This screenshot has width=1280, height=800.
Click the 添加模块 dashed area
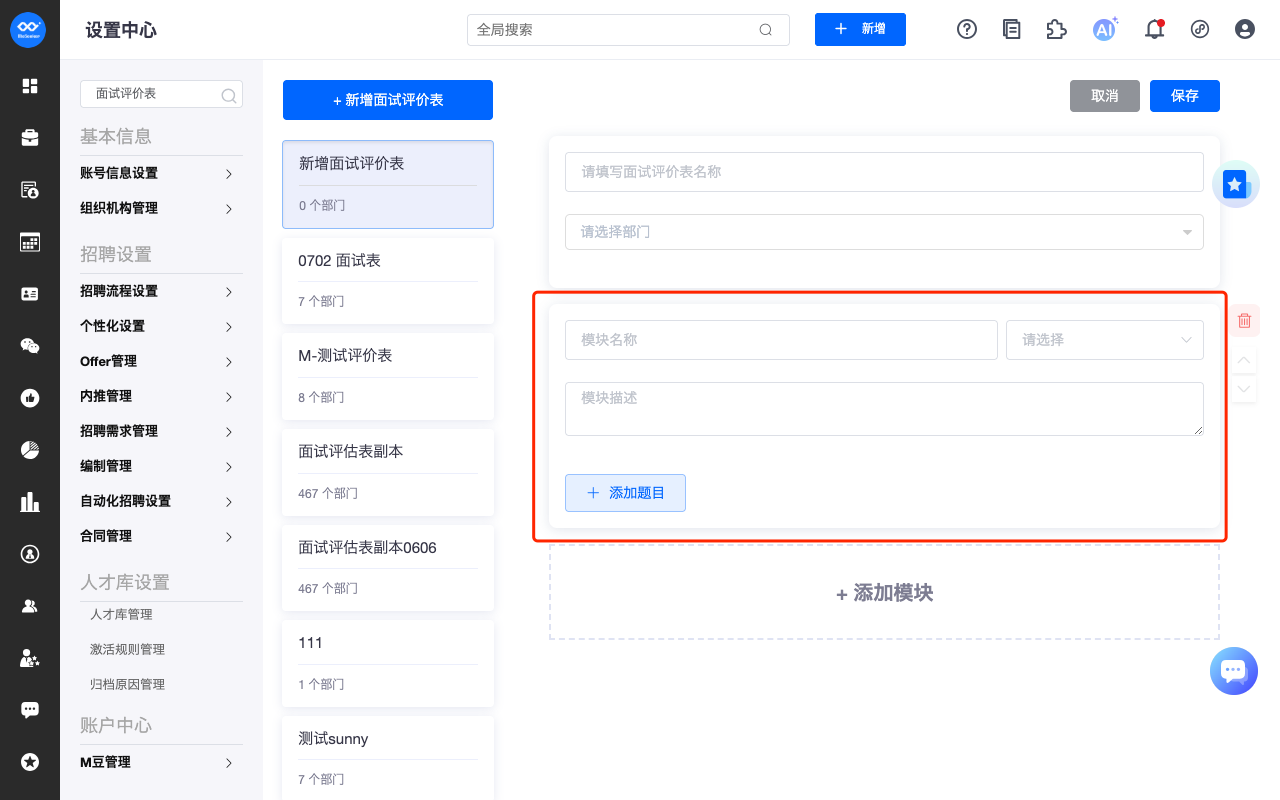pyautogui.click(x=884, y=593)
